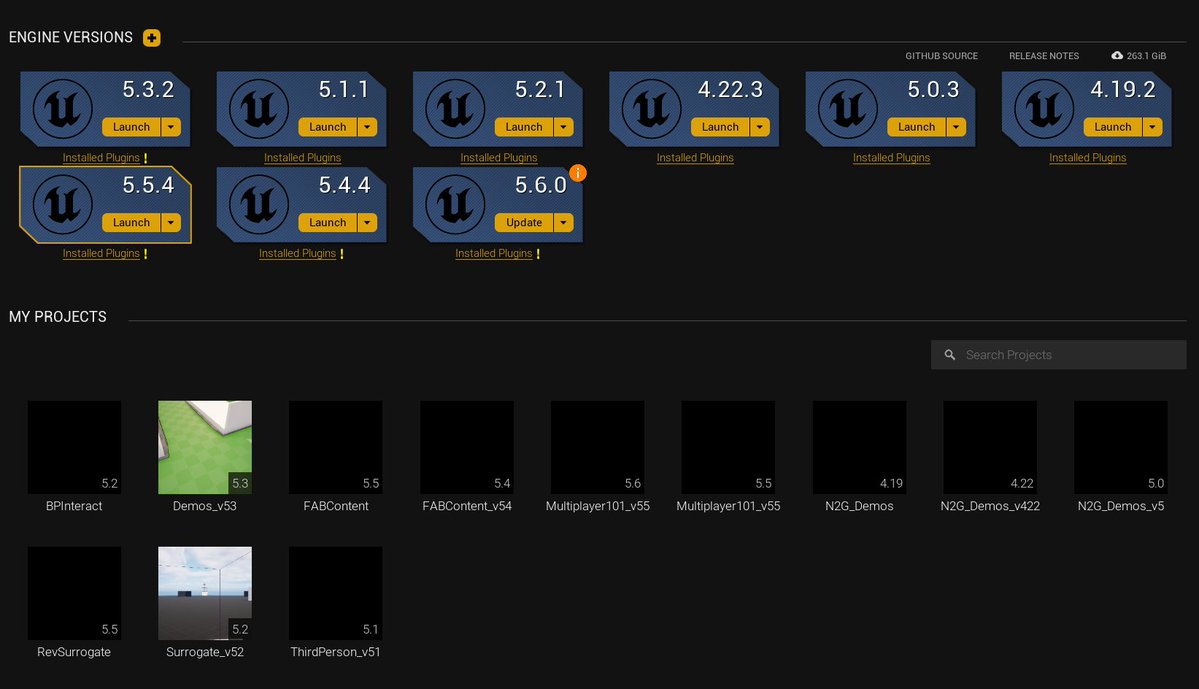
Task: Click the add engine version plus icon
Action: (151, 37)
